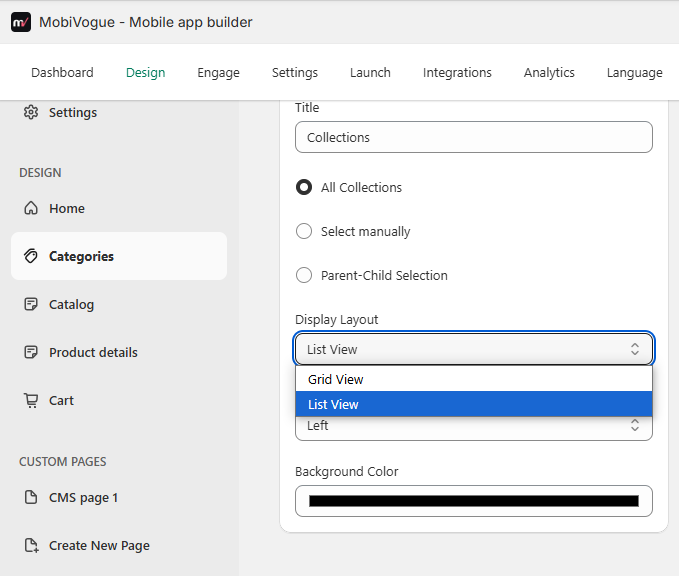The width and height of the screenshot is (679, 576).
Task: Open the Display Layout List View dropdown
Action: (474, 349)
